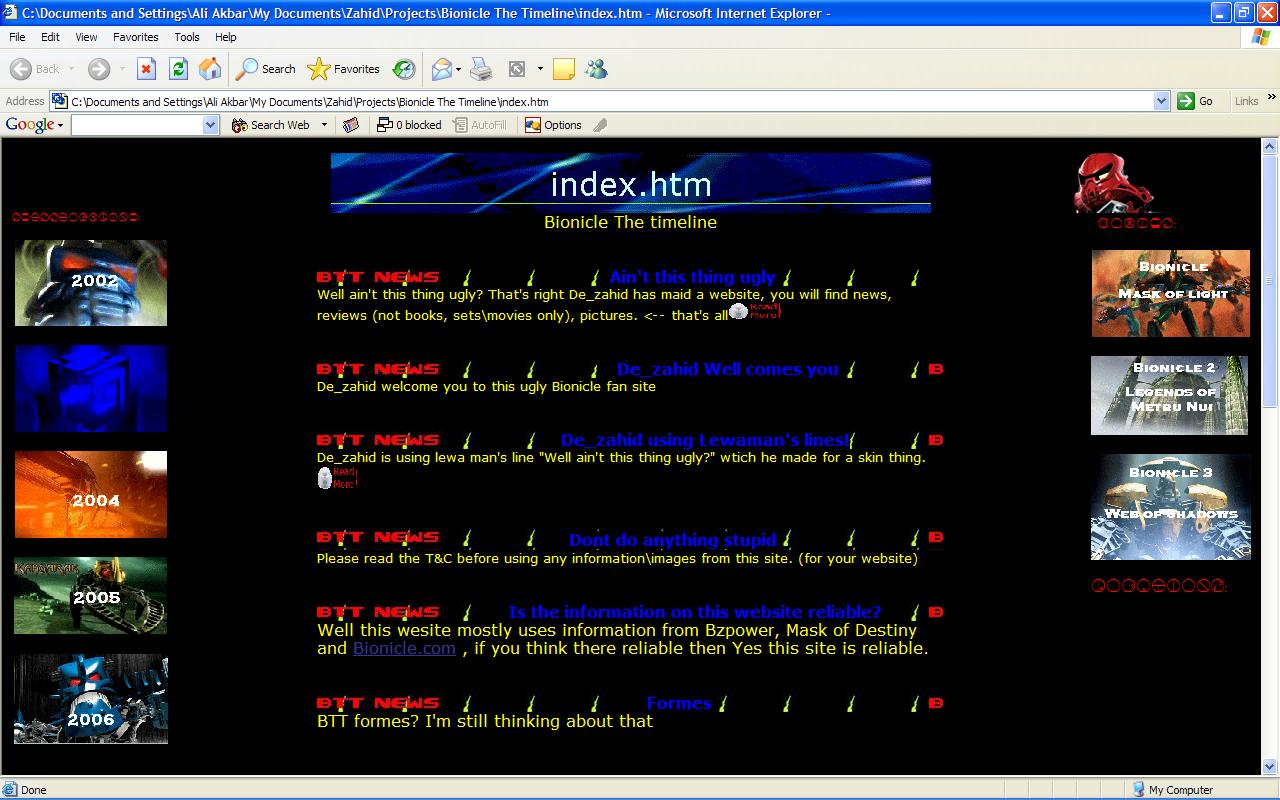This screenshot has width=1280, height=800.
Task: Click the AutoFill button on Google toolbar
Action: (x=480, y=125)
